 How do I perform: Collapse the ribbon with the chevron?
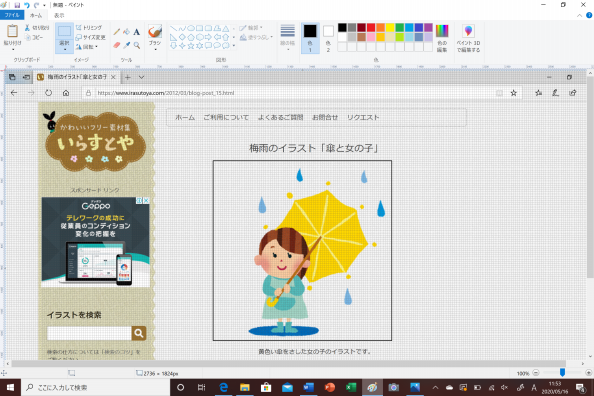579,16
